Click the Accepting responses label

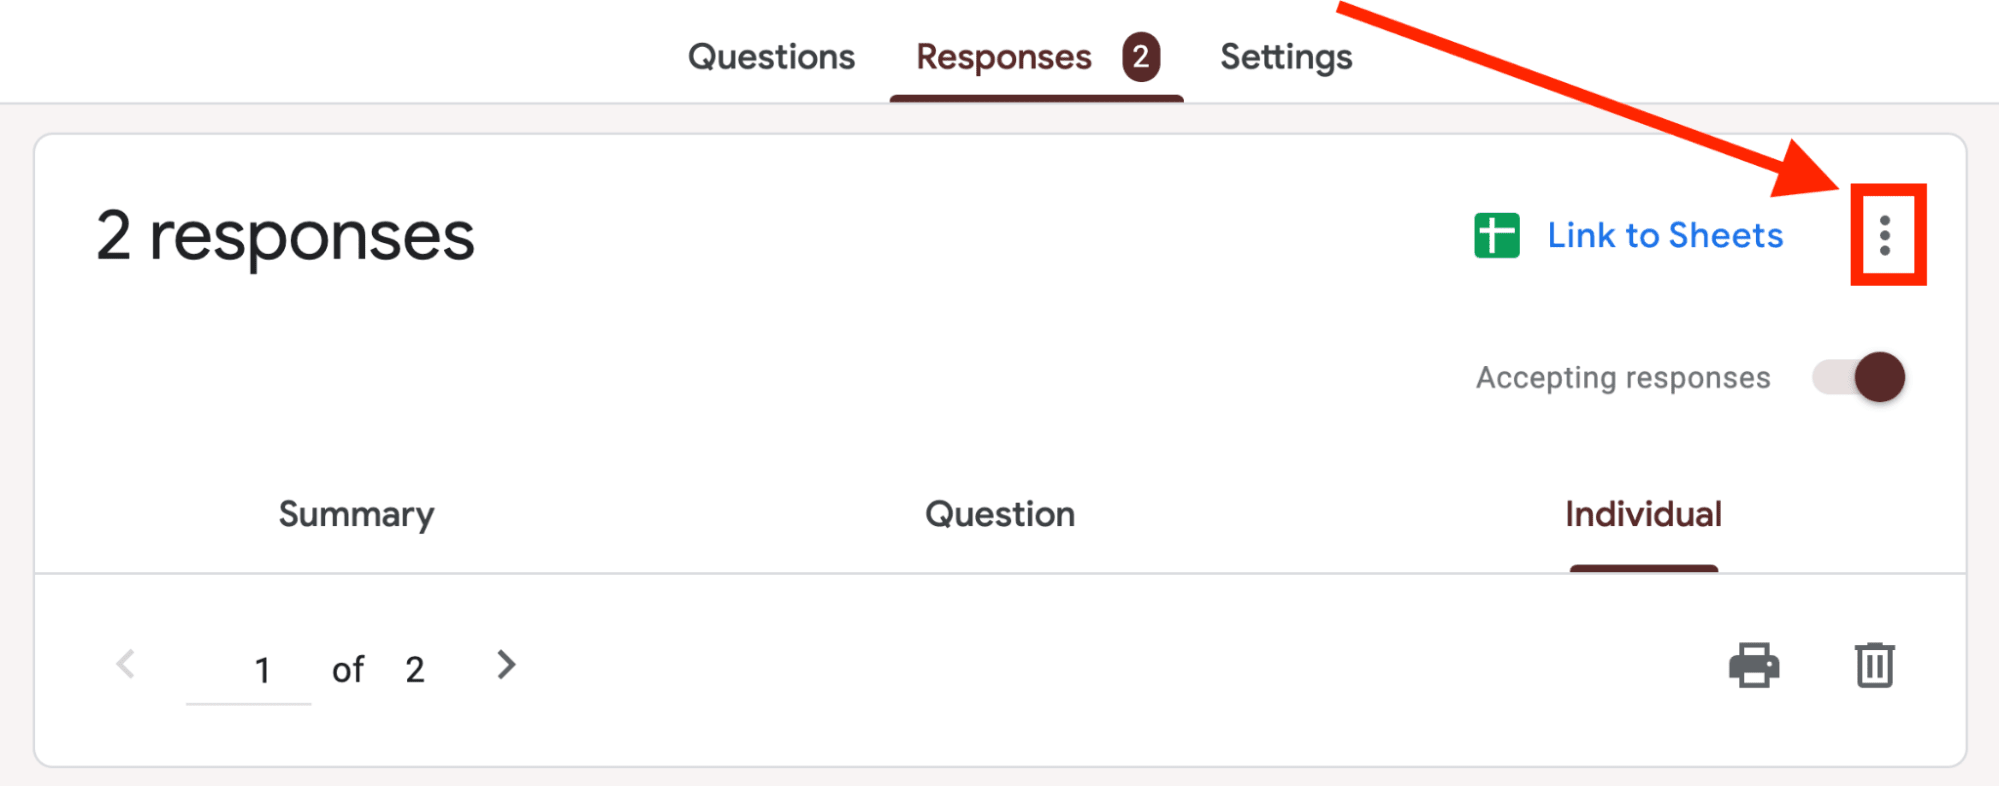pos(1622,377)
